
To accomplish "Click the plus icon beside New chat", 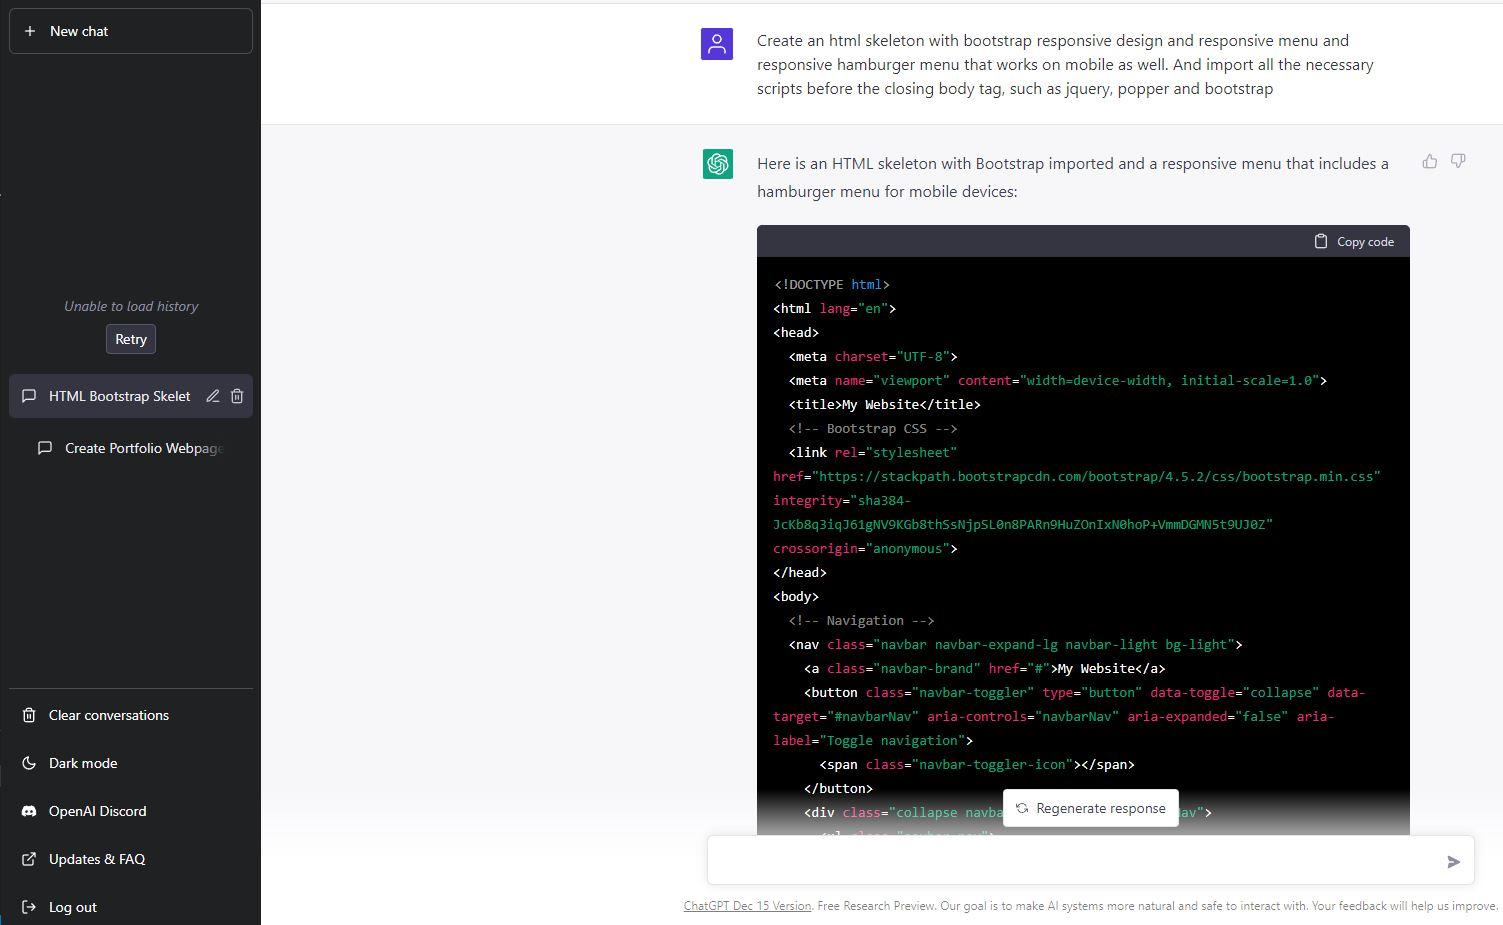I will tap(30, 31).
